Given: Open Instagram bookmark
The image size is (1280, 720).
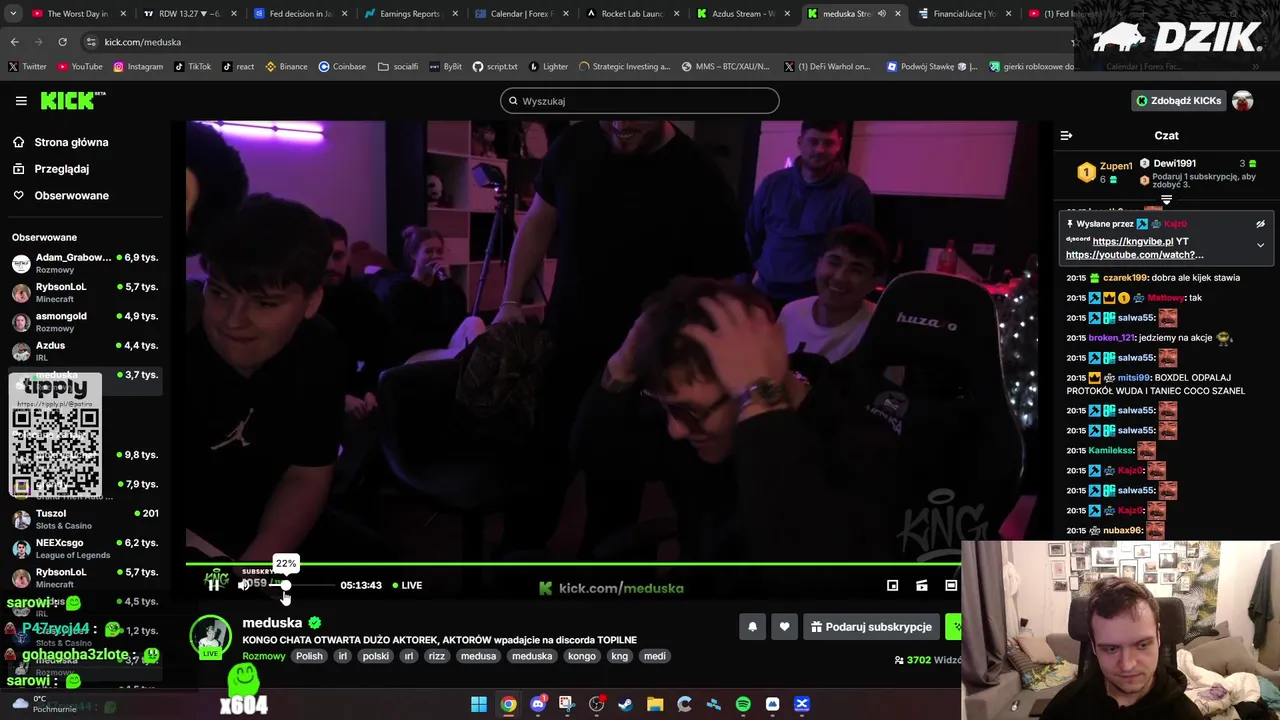Looking at the screenshot, I should tap(138, 67).
